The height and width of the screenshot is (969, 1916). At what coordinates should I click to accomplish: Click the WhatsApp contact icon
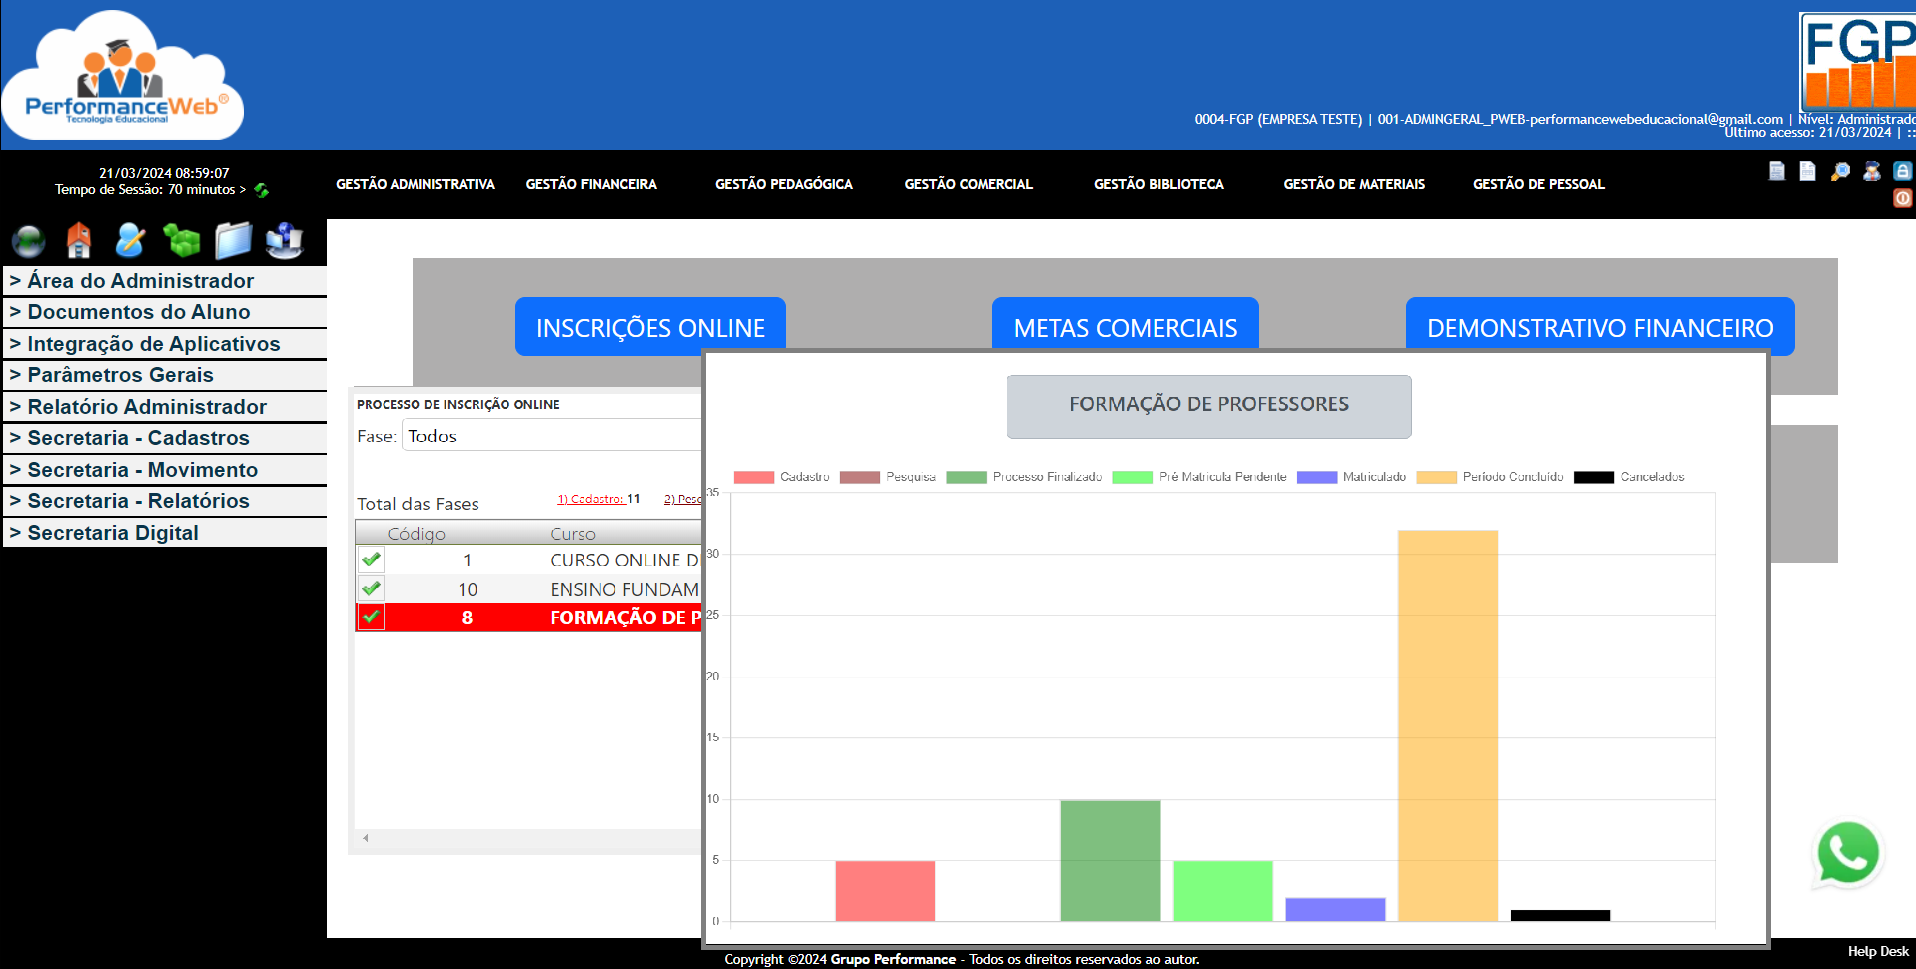pos(1849,852)
